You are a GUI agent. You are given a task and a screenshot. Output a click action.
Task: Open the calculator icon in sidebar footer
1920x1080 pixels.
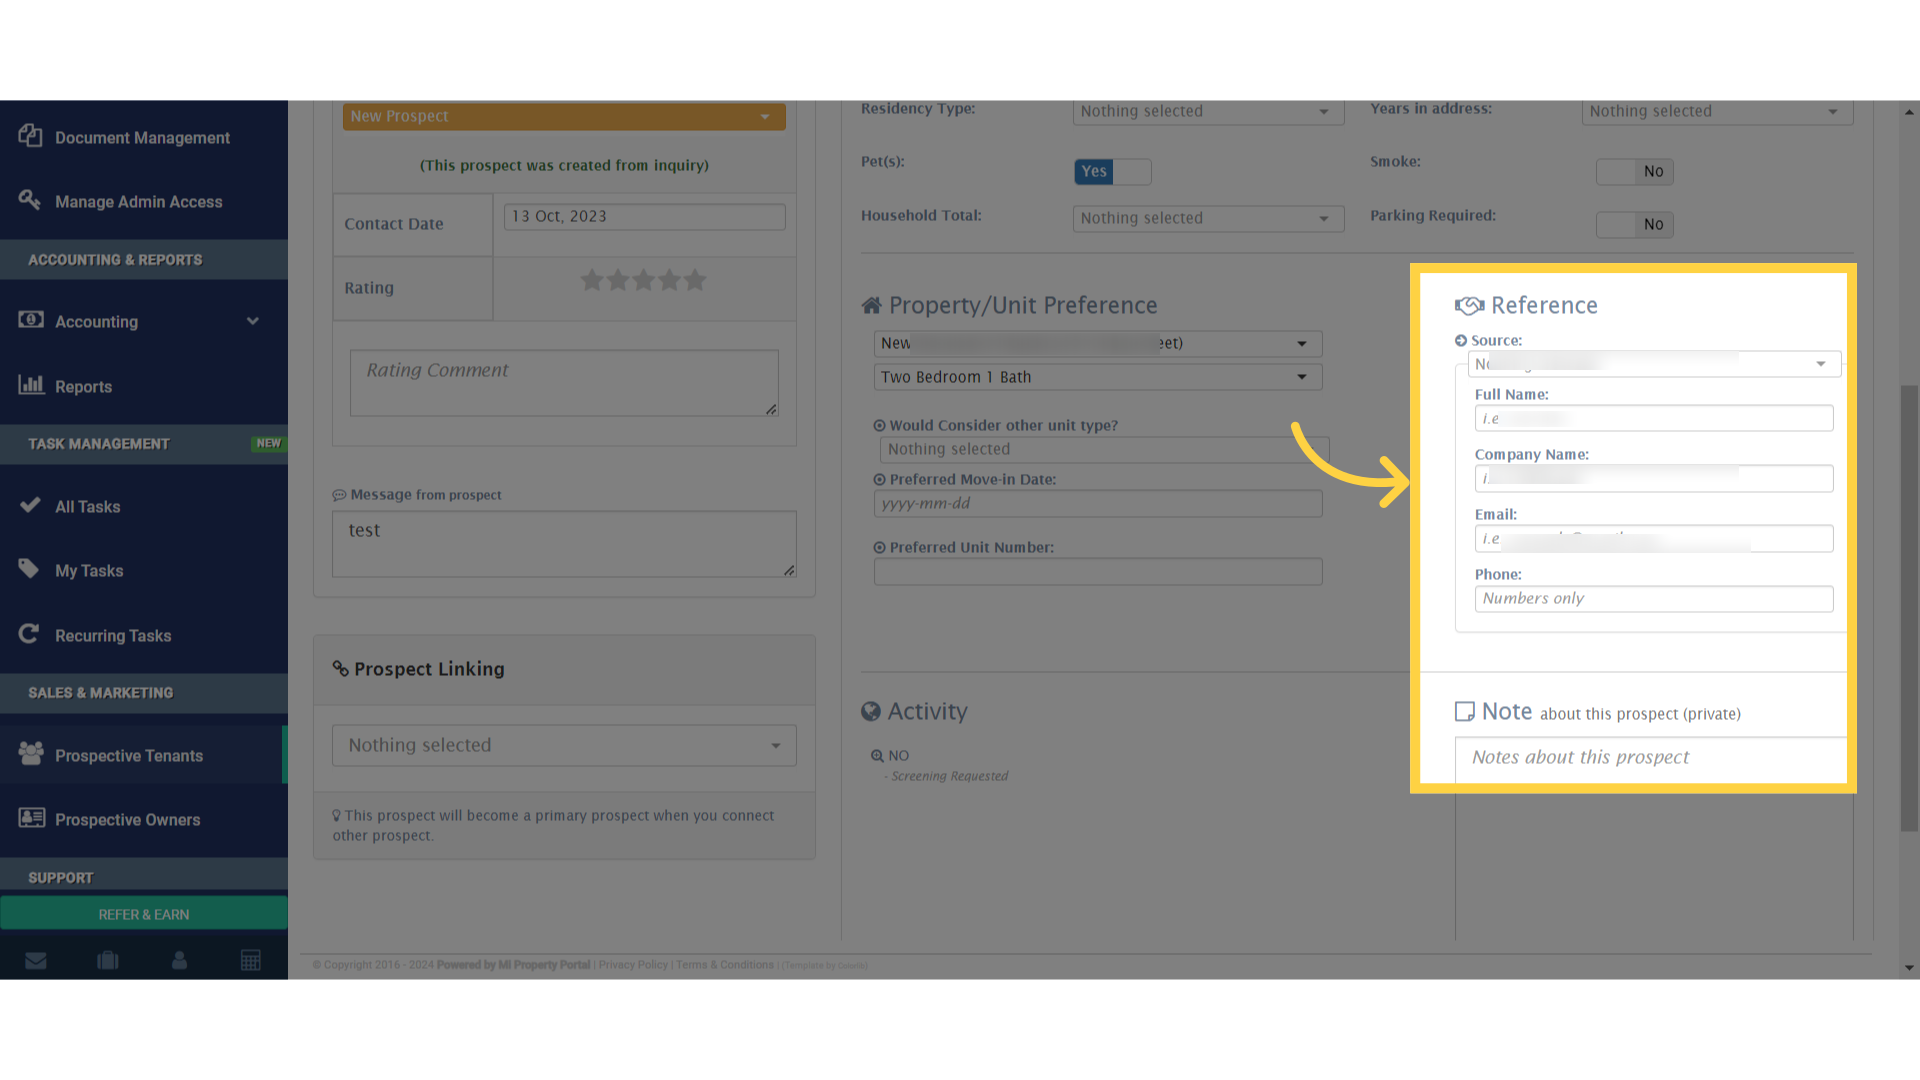251,961
